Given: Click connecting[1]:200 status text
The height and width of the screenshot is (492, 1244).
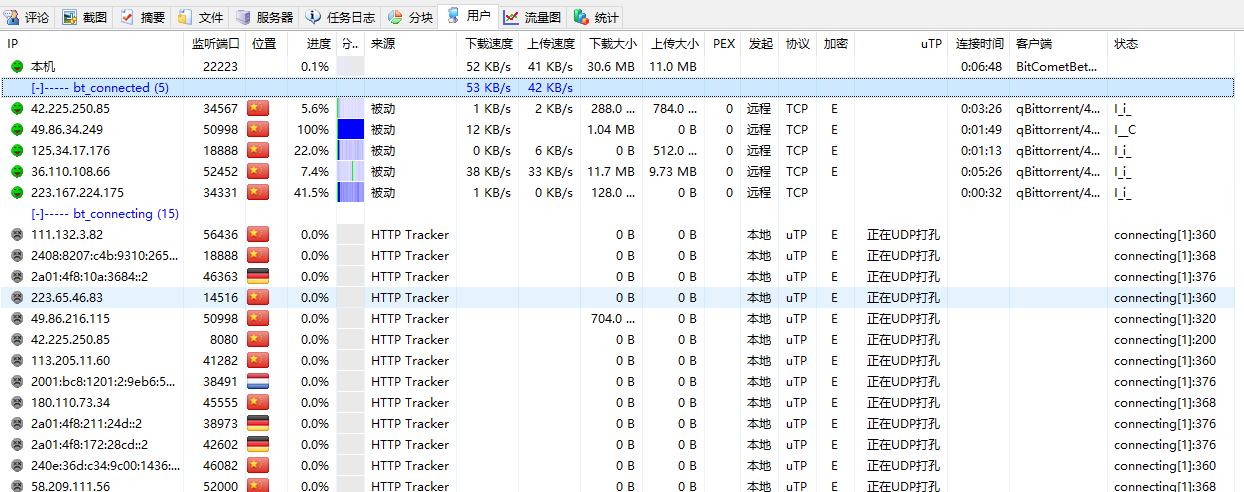Looking at the screenshot, I should [x=1165, y=339].
